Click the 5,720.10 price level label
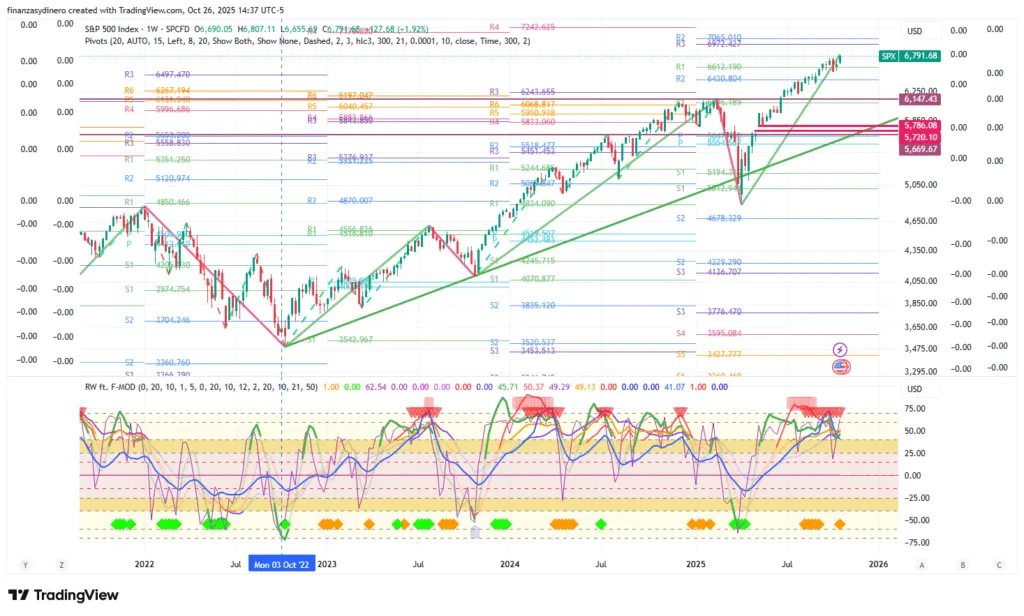This screenshot has height=616, width=1024. click(x=918, y=136)
